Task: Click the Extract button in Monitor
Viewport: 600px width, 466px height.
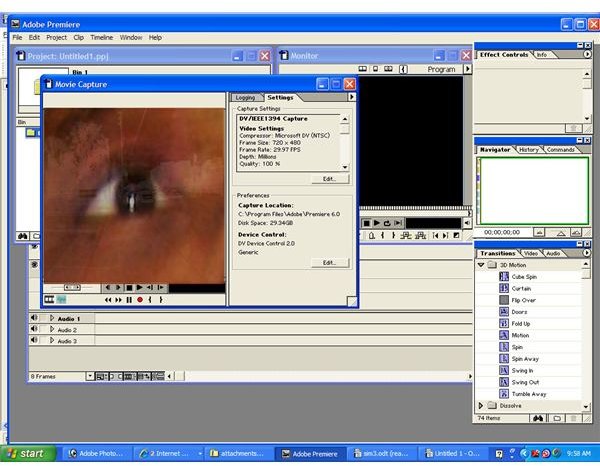Action: coord(421,236)
